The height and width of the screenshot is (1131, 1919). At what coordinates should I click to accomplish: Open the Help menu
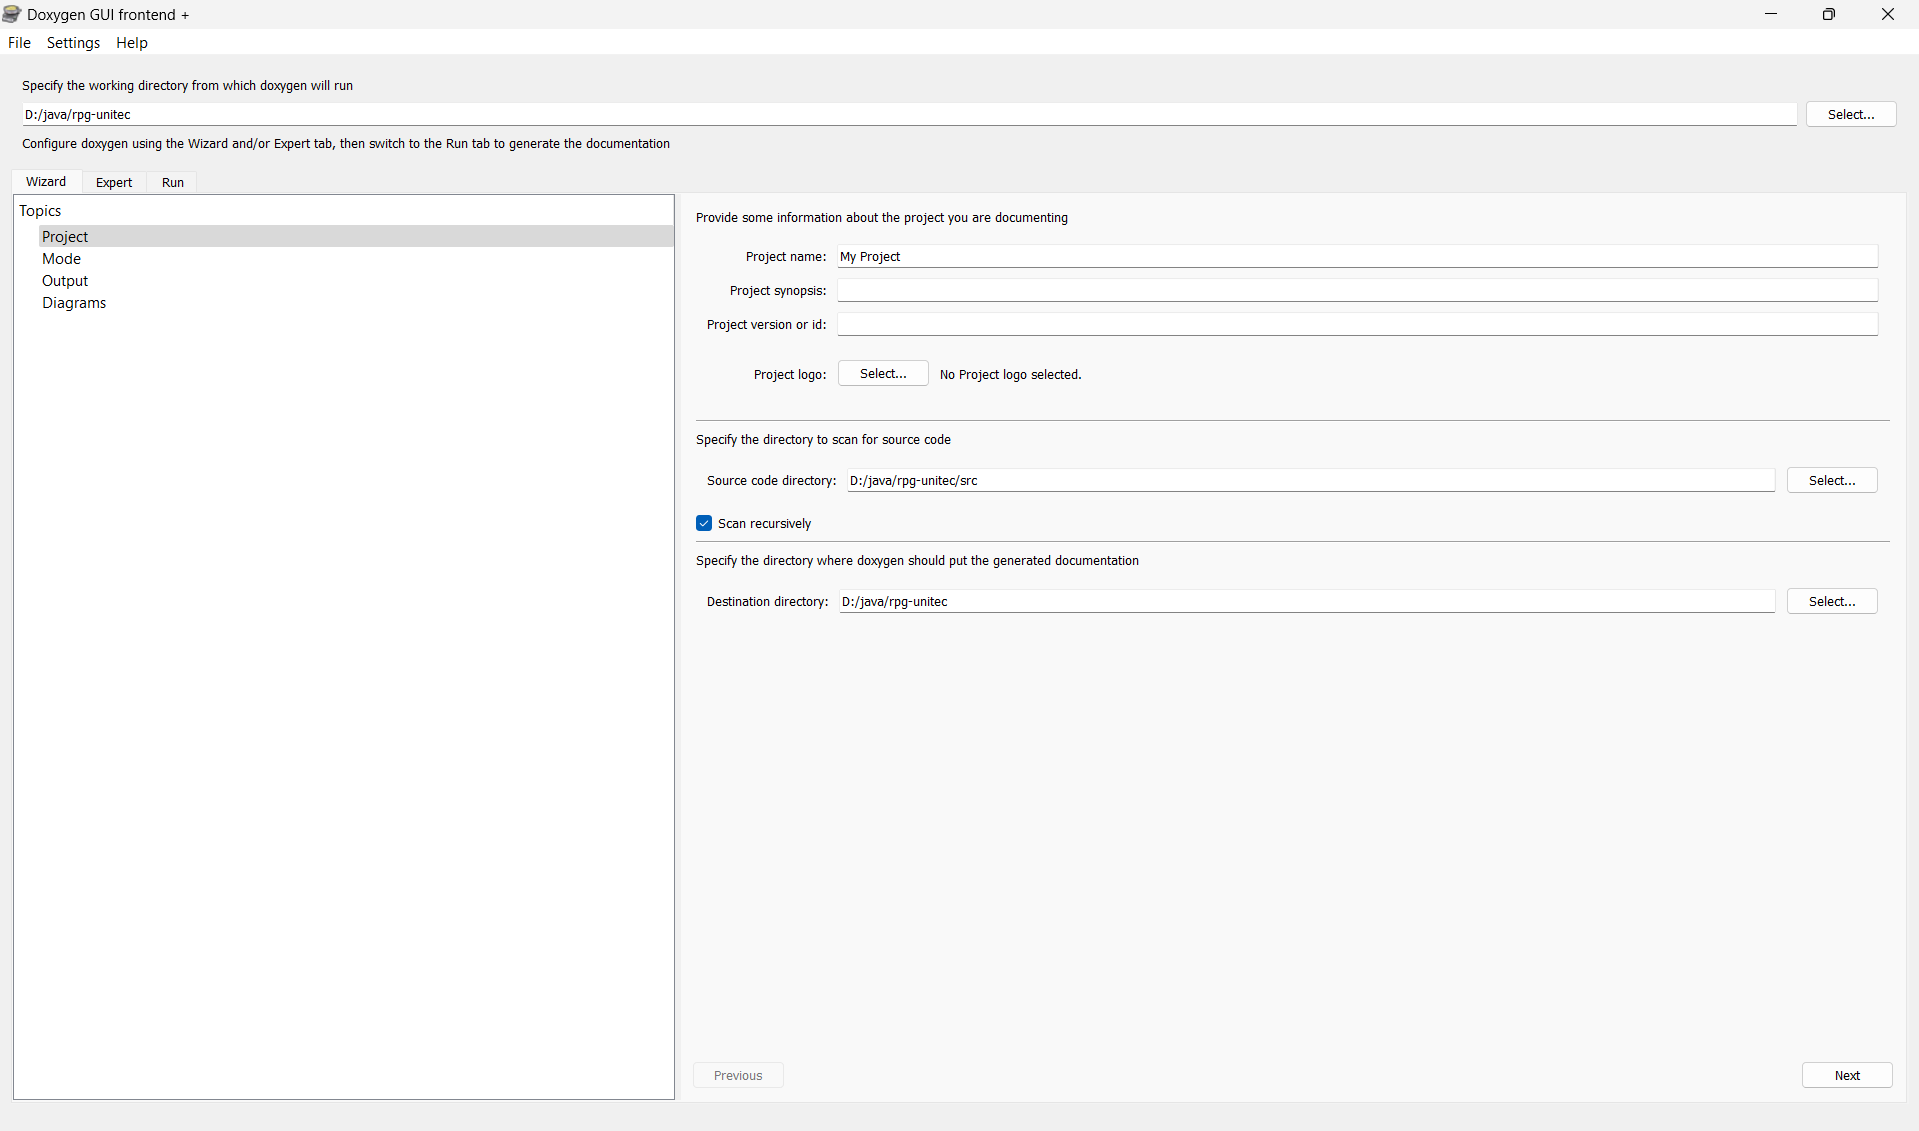tap(131, 42)
